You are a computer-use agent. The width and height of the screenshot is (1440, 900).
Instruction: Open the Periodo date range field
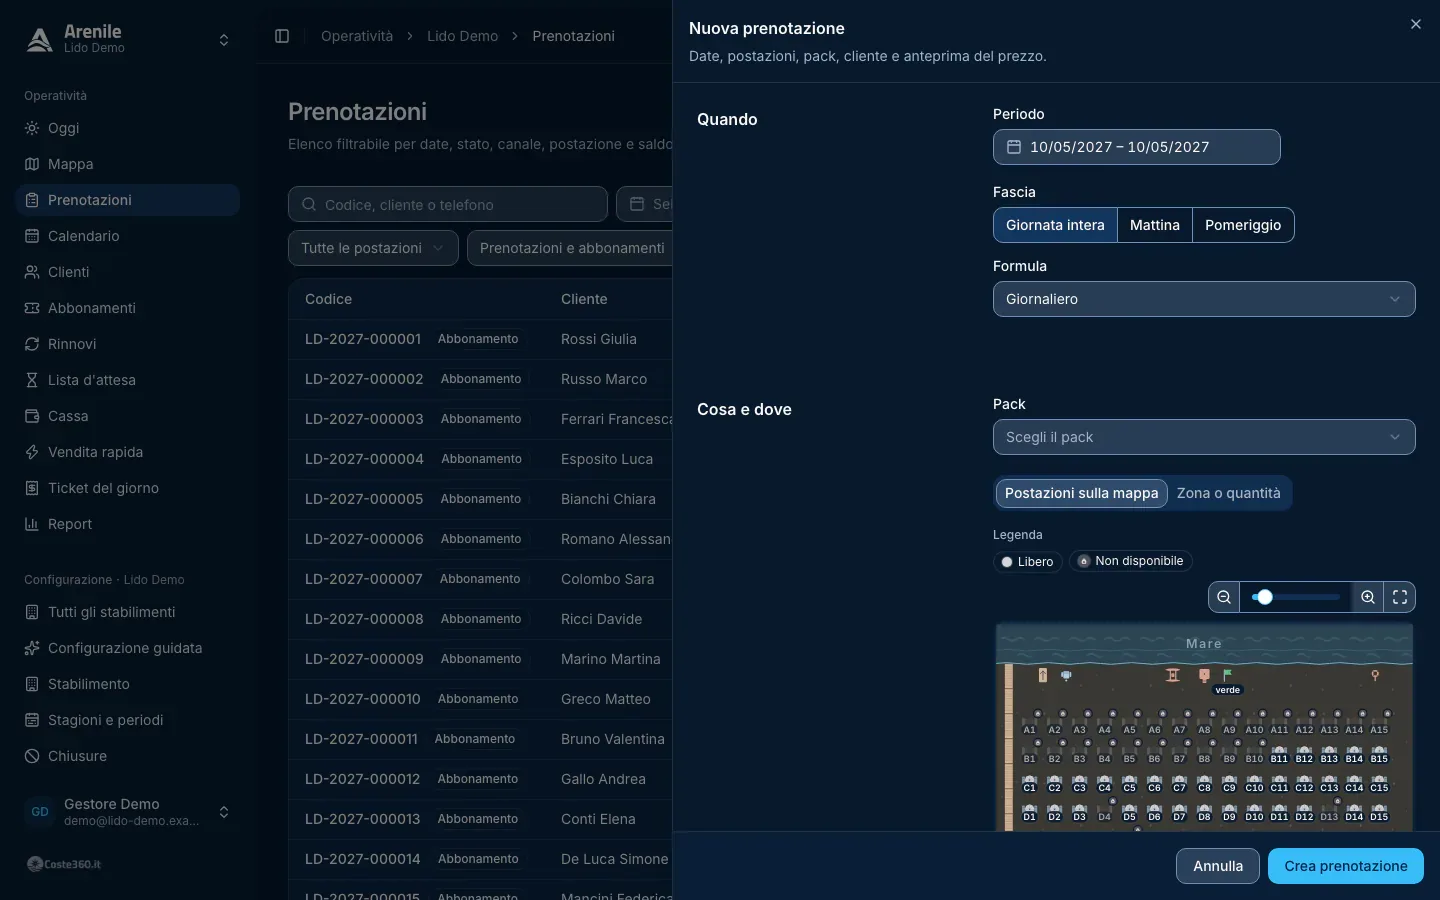[1136, 147]
